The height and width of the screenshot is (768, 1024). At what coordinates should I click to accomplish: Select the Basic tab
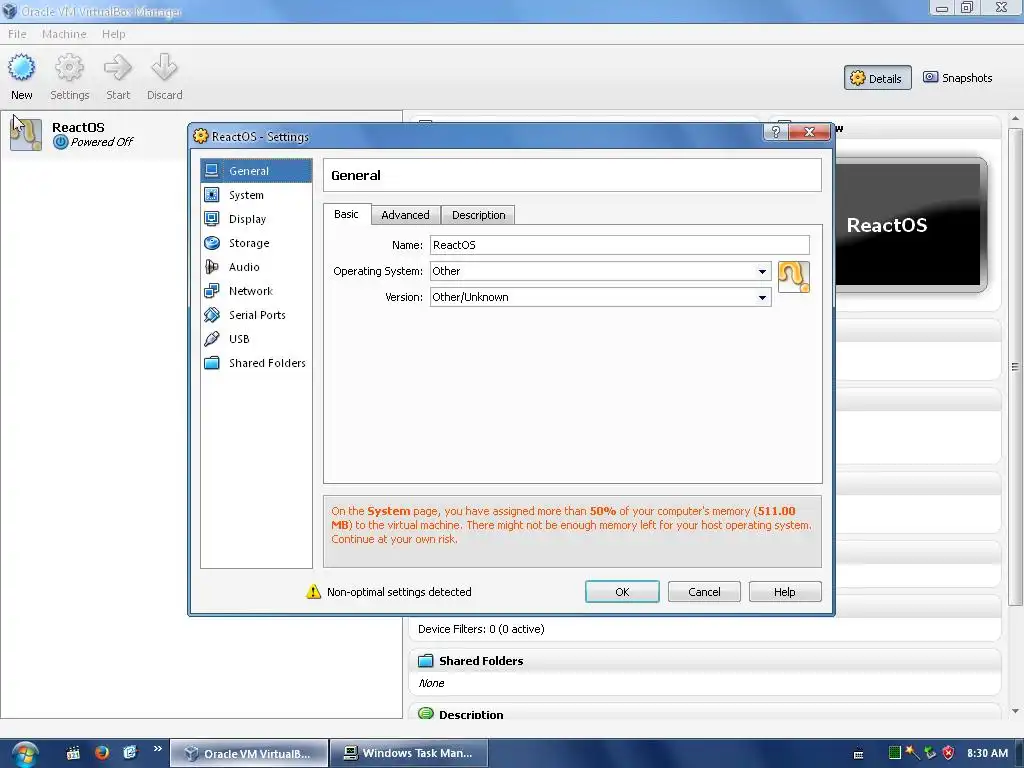point(346,214)
